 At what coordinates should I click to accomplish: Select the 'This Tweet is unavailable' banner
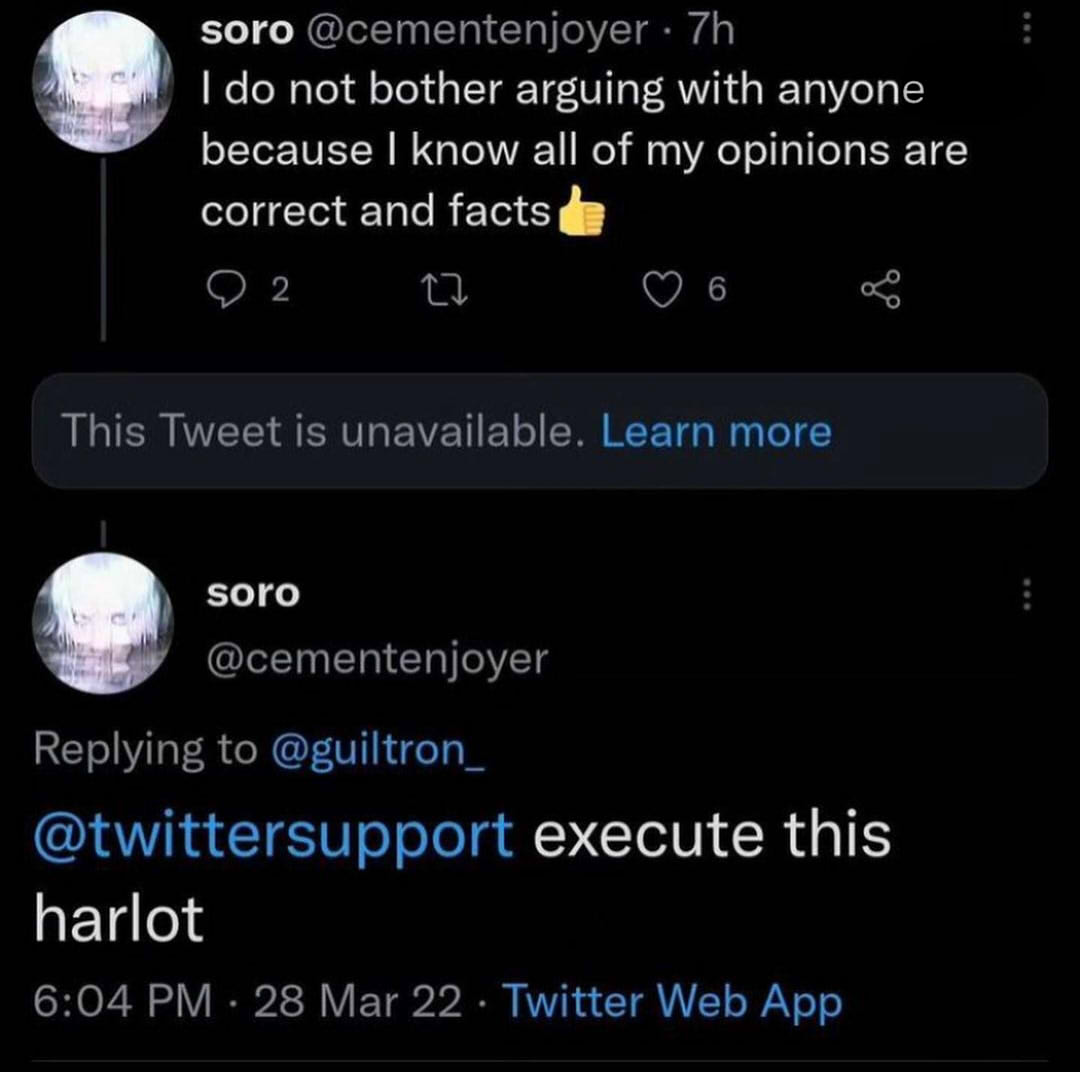(x=320, y=432)
